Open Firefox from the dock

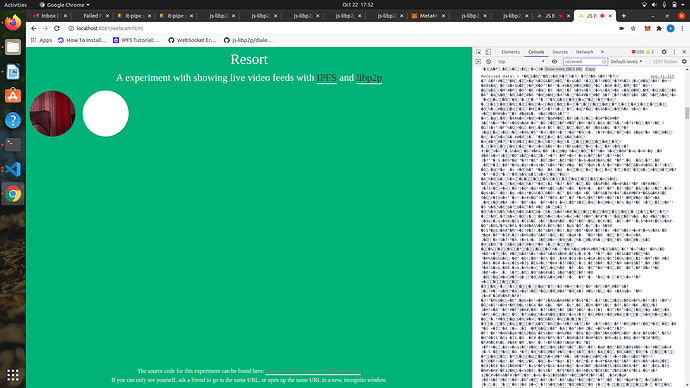click(x=13, y=22)
